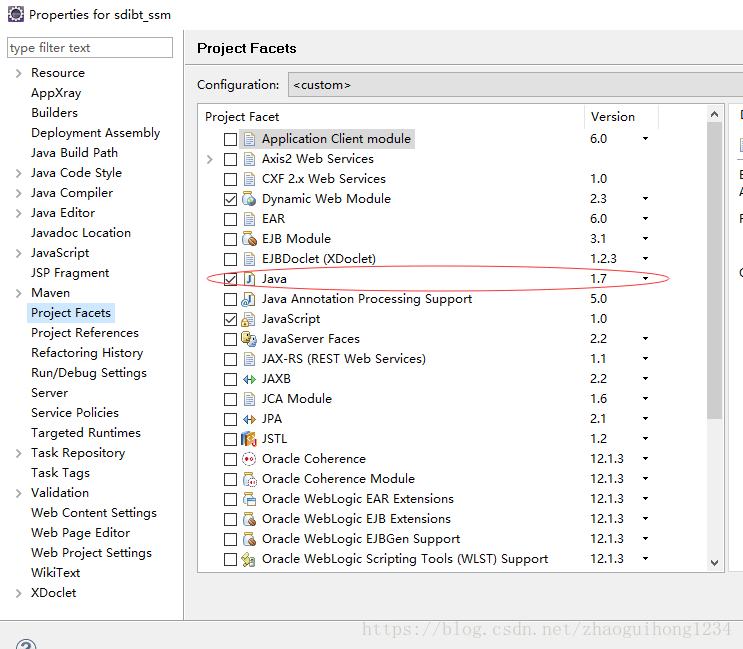Open the Web Project Settings page

pos(91,553)
